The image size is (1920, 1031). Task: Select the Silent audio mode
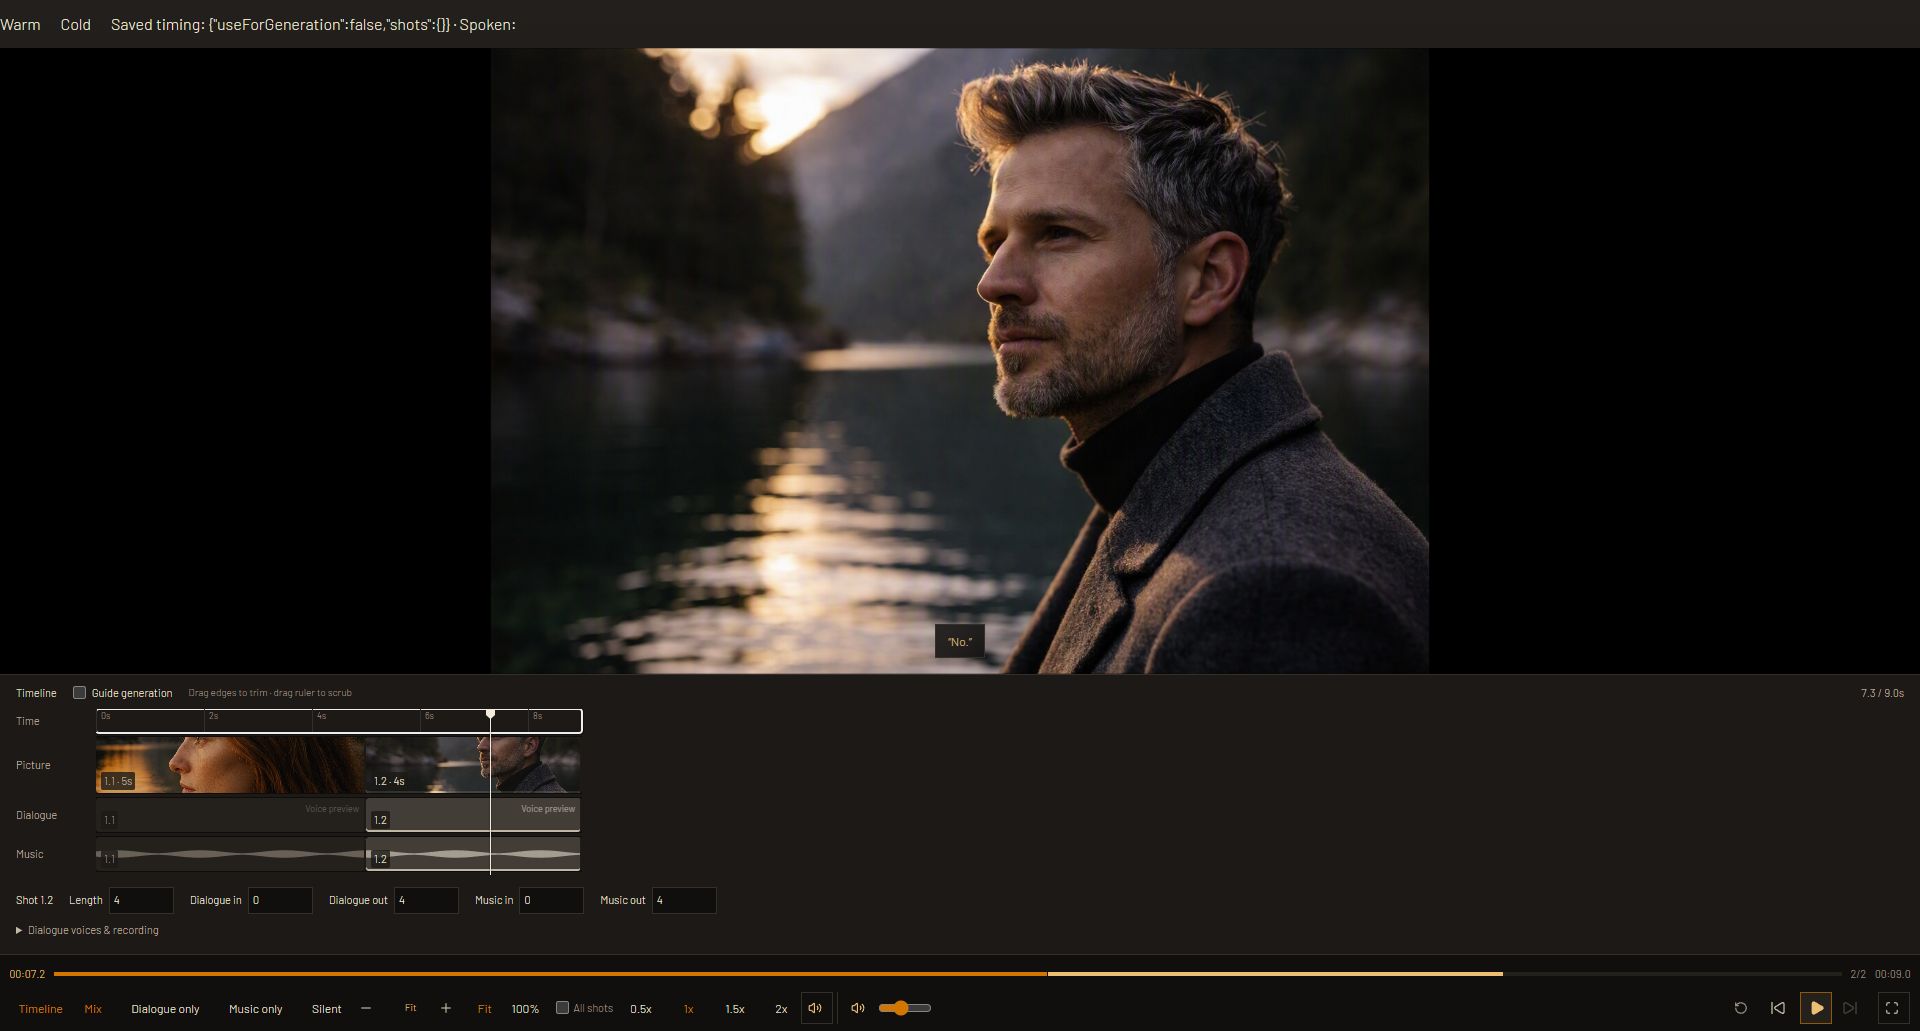[x=326, y=1009]
